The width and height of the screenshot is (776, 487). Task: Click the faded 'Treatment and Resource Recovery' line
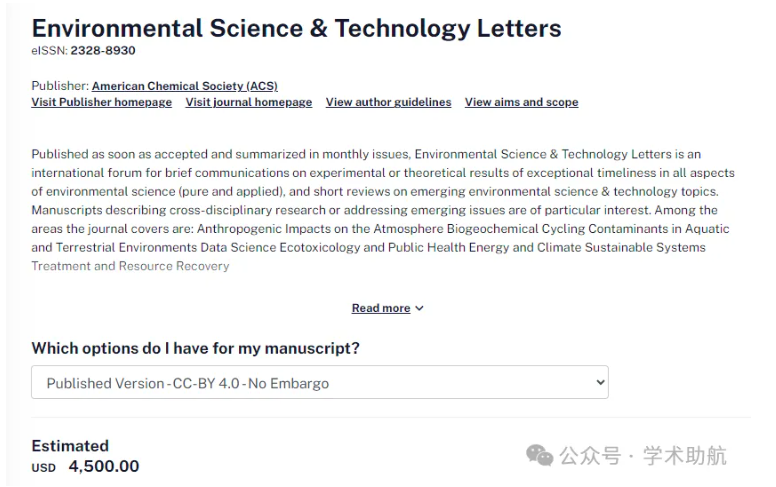tap(130, 266)
